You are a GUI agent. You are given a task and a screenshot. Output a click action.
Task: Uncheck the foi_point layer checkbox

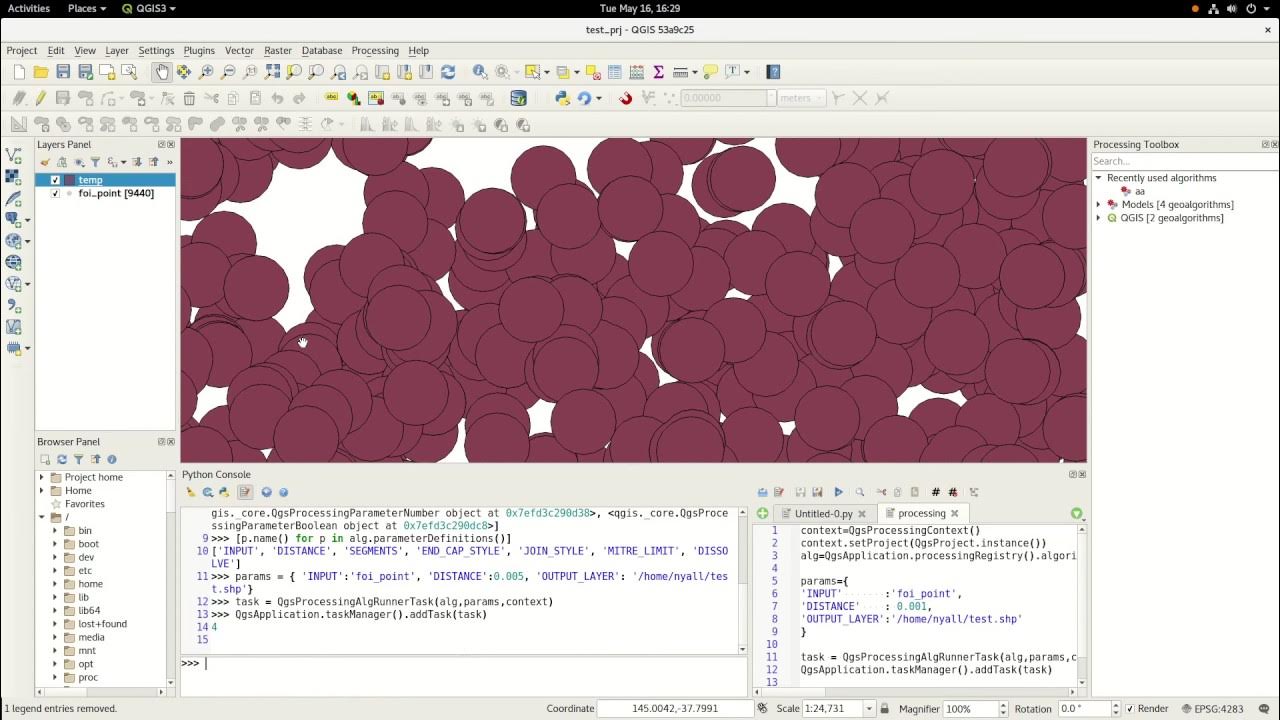click(55, 193)
